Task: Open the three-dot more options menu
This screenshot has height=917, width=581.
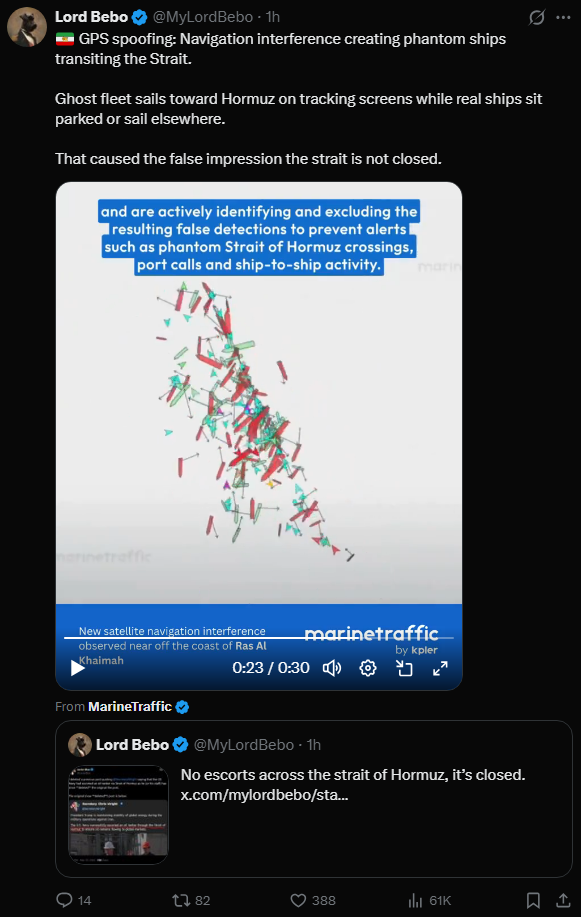Action: [563, 18]
